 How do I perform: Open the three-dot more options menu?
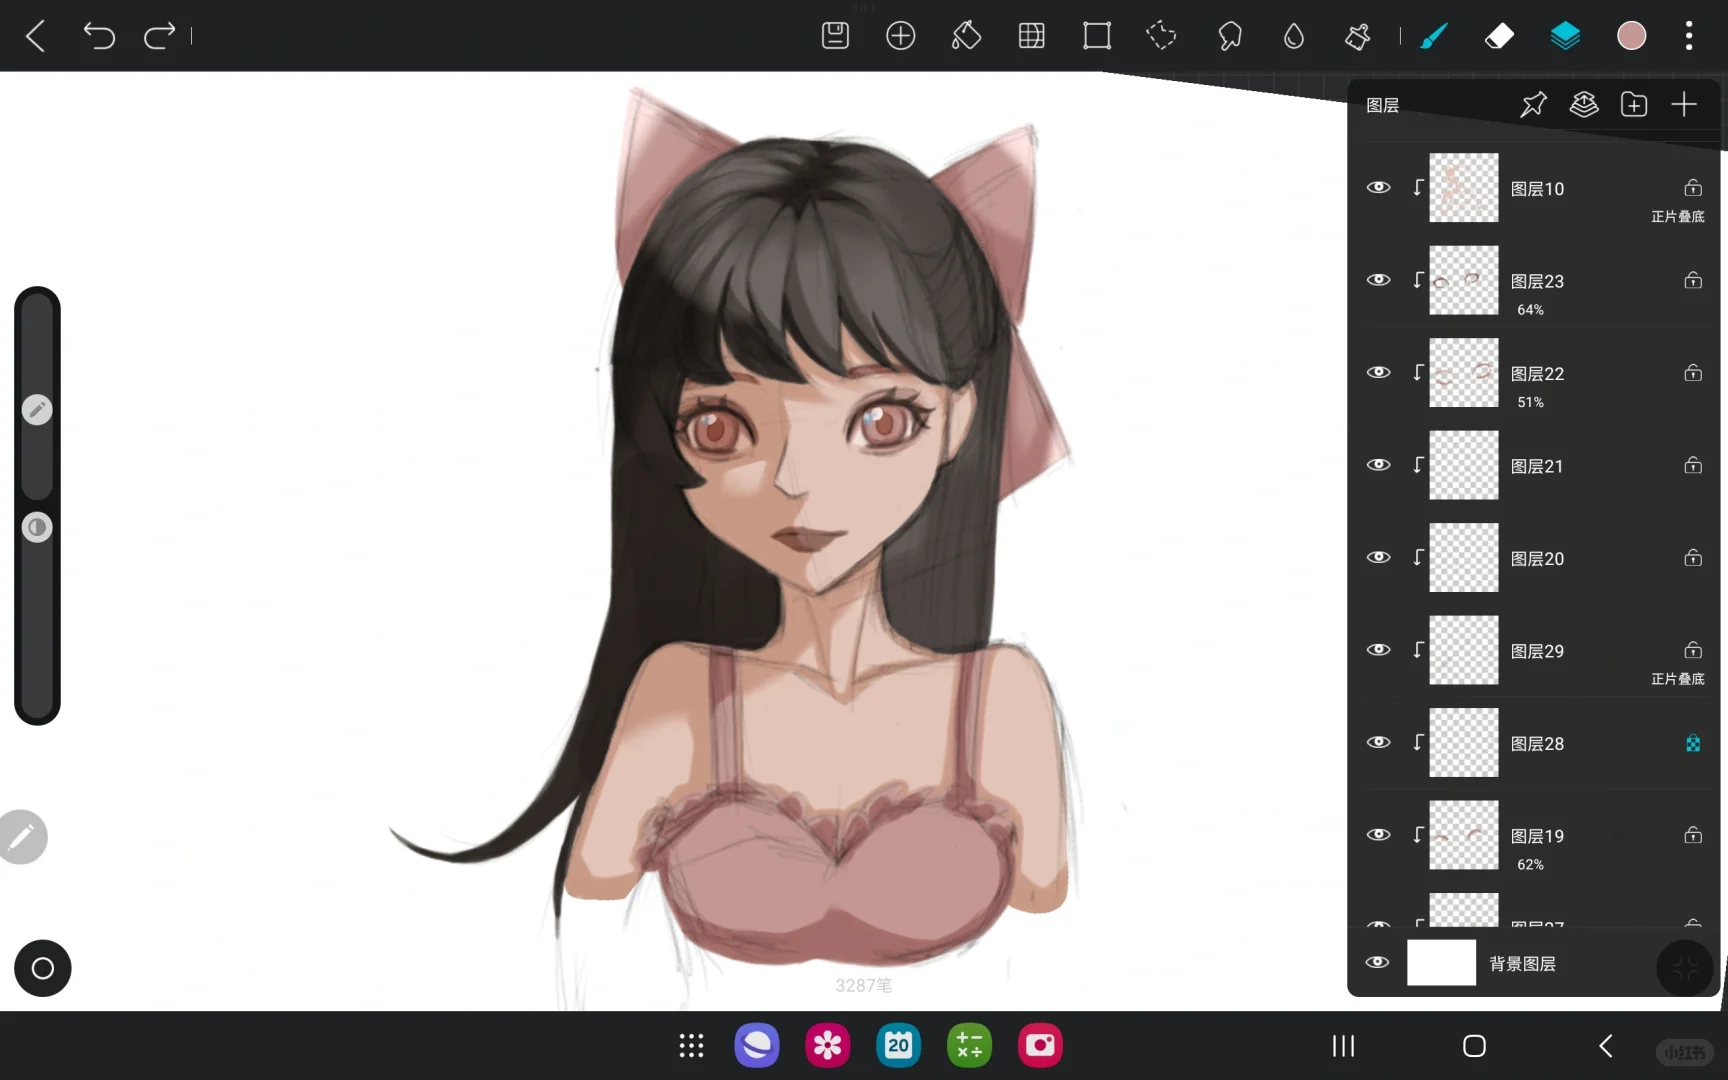pyautogui.click(x=1689, y=36)
